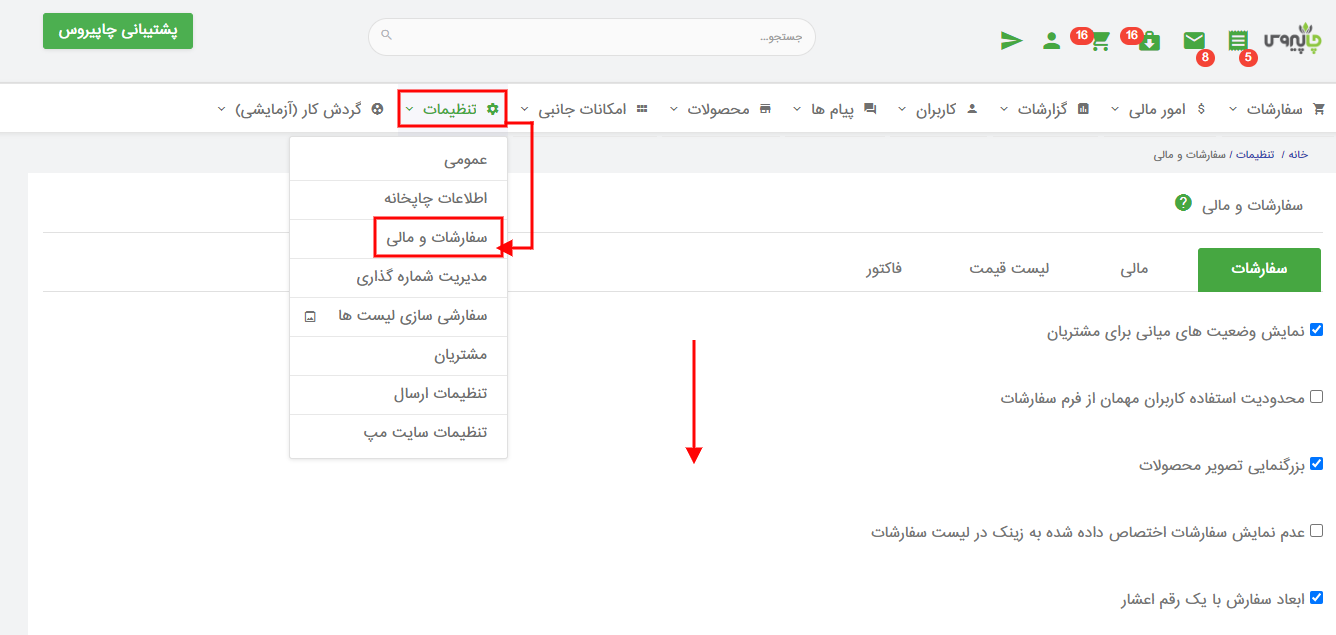Click the small icon beside سفارشی سازی لیست ها
1336x635 pixels.
point(310,316)
